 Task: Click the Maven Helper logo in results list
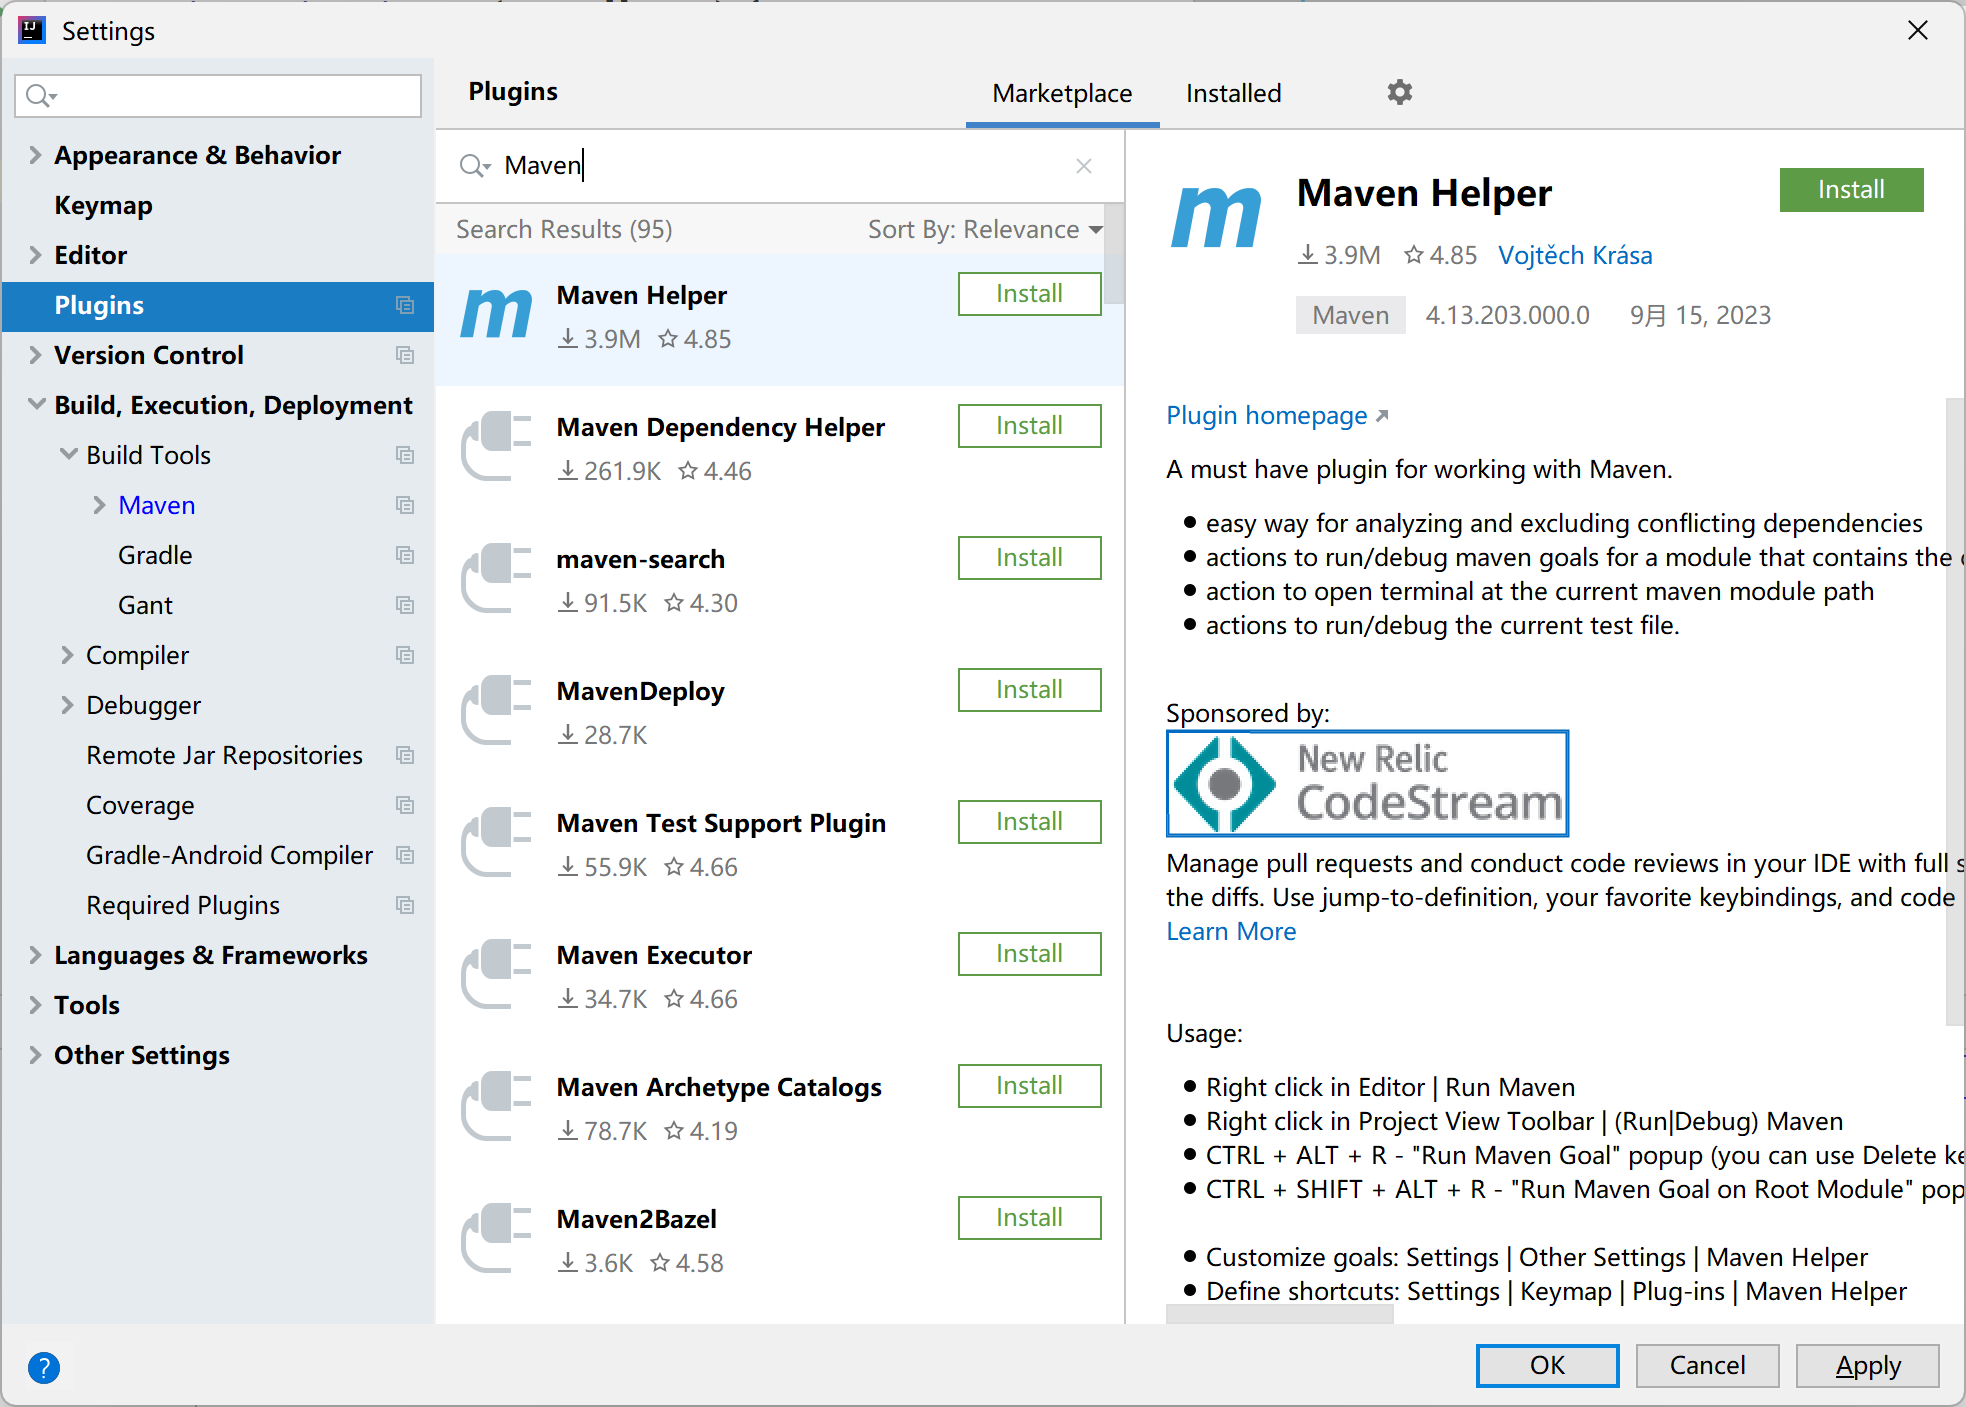tap(496, 316)
